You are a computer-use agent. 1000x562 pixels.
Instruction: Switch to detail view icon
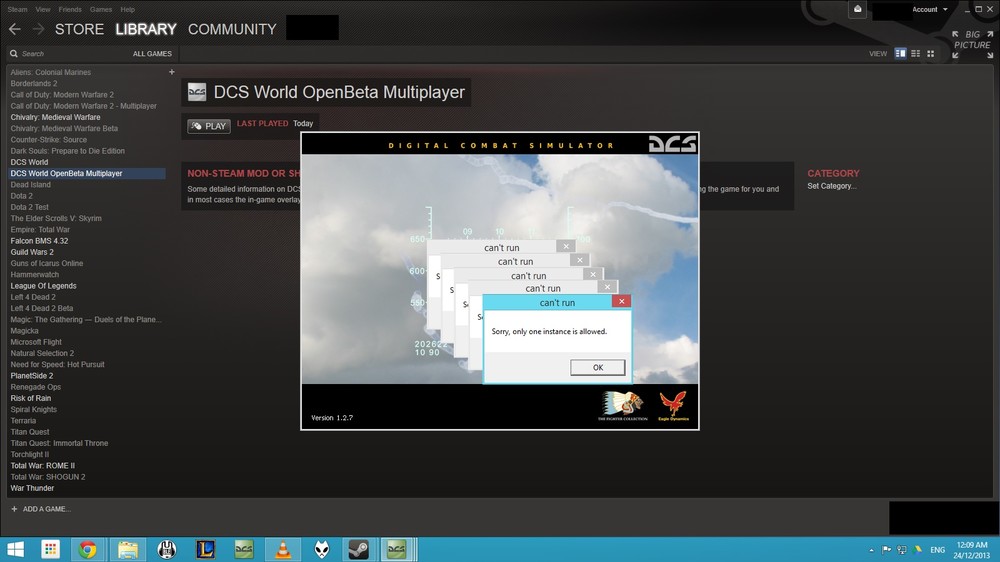[901, 54]
